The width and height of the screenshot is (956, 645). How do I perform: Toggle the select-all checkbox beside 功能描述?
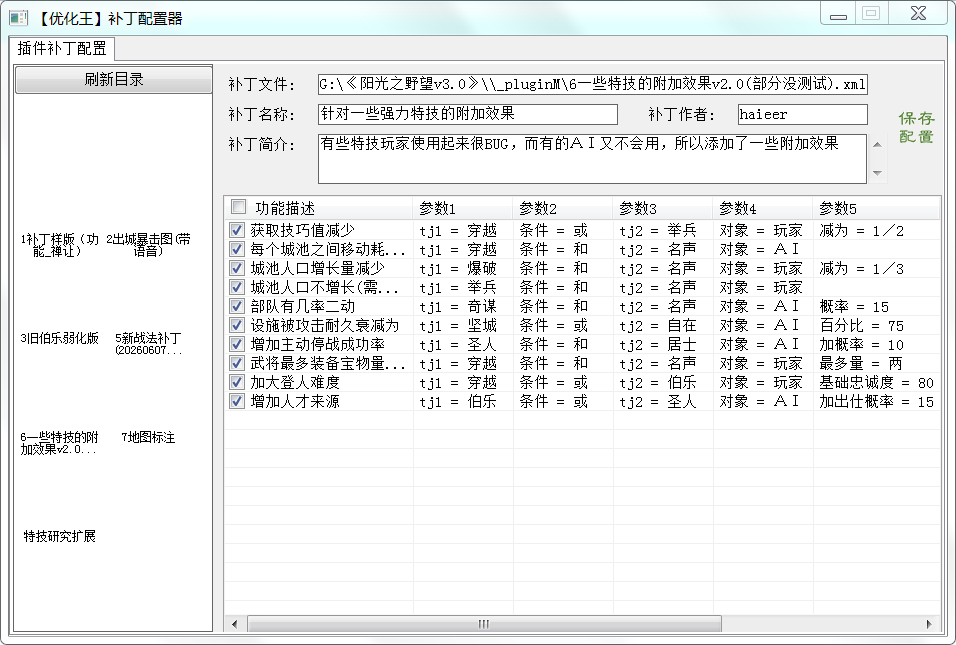(238, 207)
